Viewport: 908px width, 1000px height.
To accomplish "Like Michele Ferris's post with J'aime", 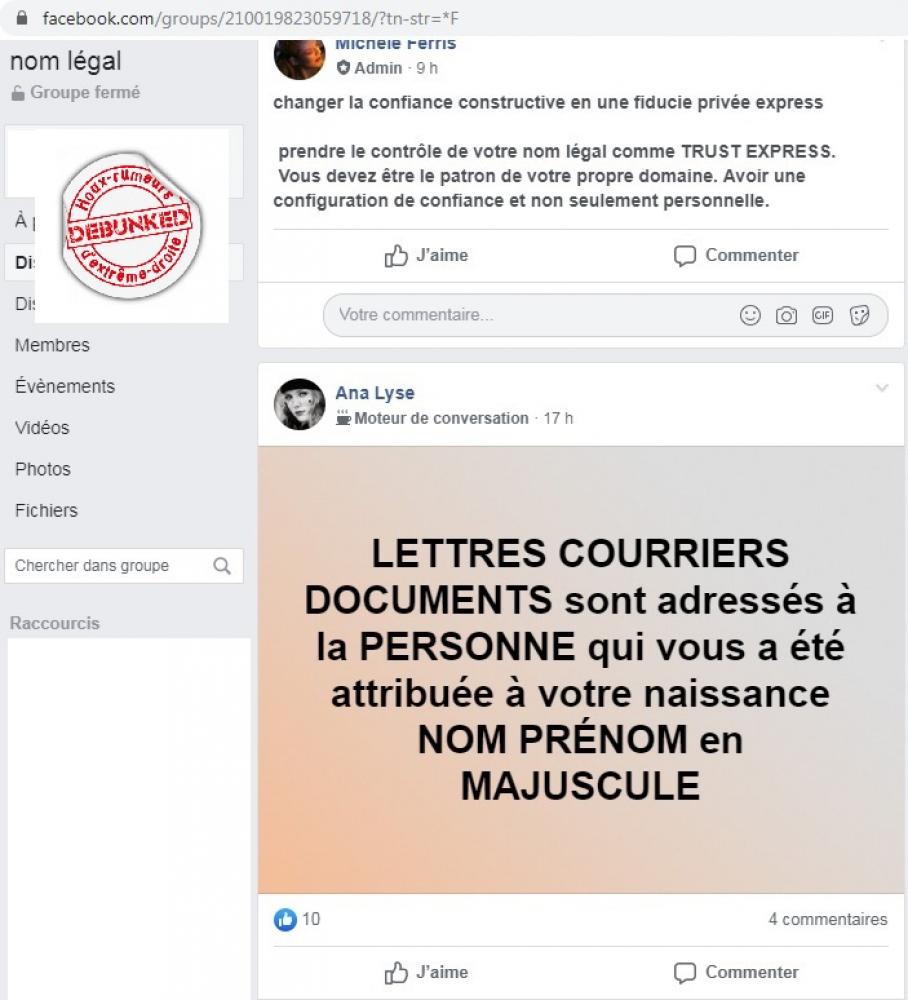I will (x=426, y=255).
